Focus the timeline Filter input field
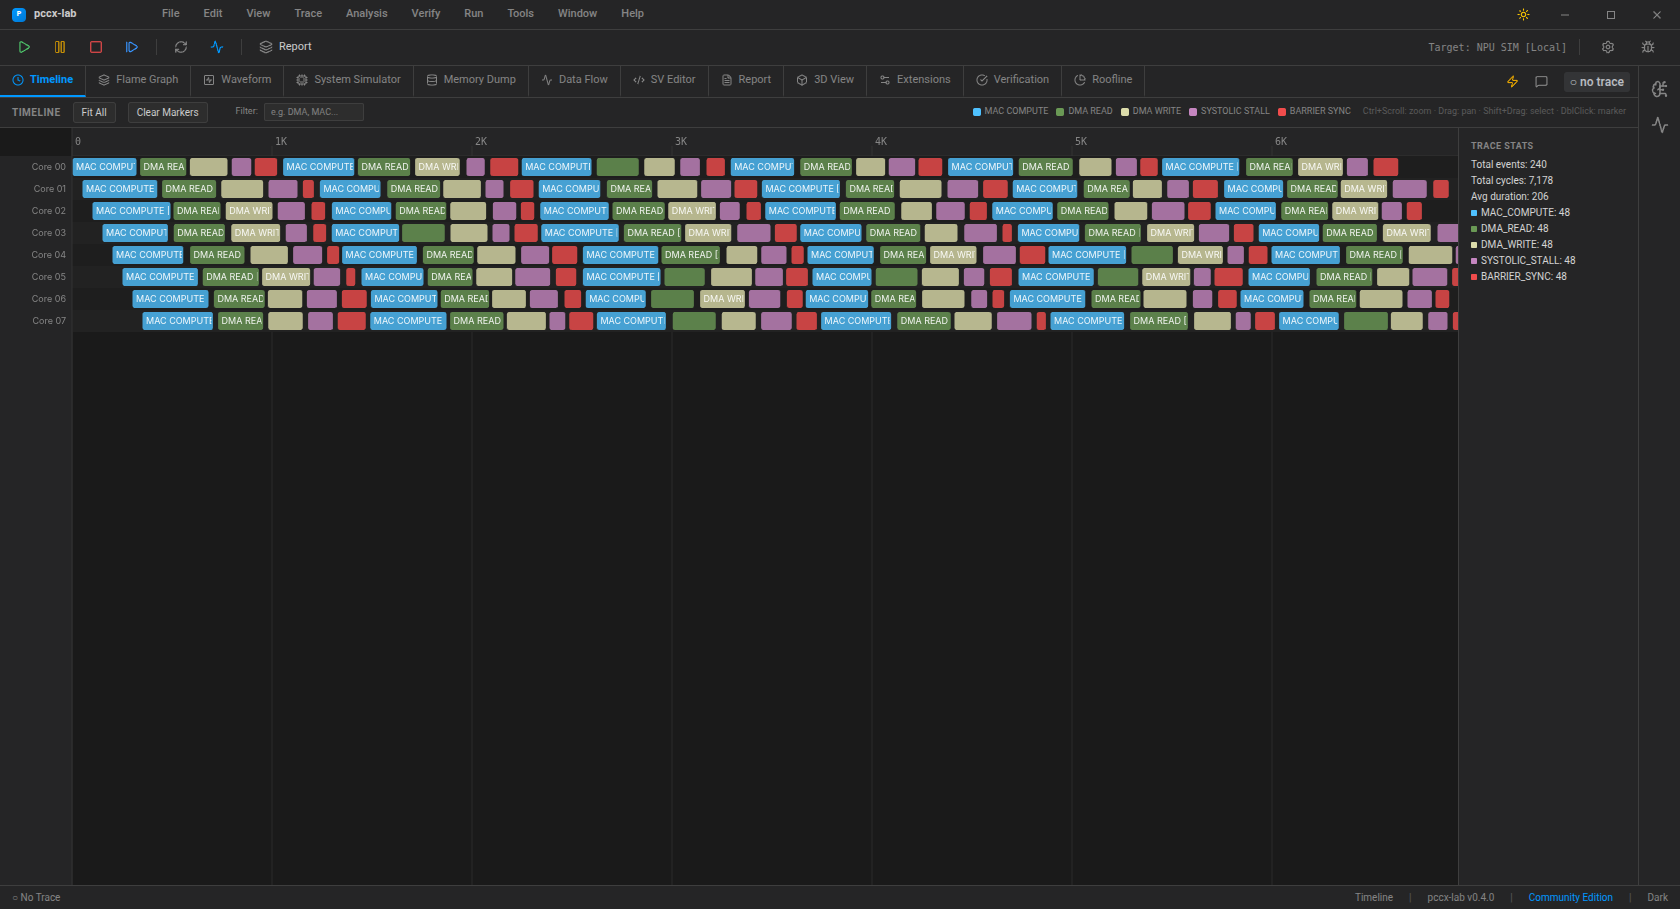Image resolution: width=1680 pixels, height=909 pixels. 313,112
